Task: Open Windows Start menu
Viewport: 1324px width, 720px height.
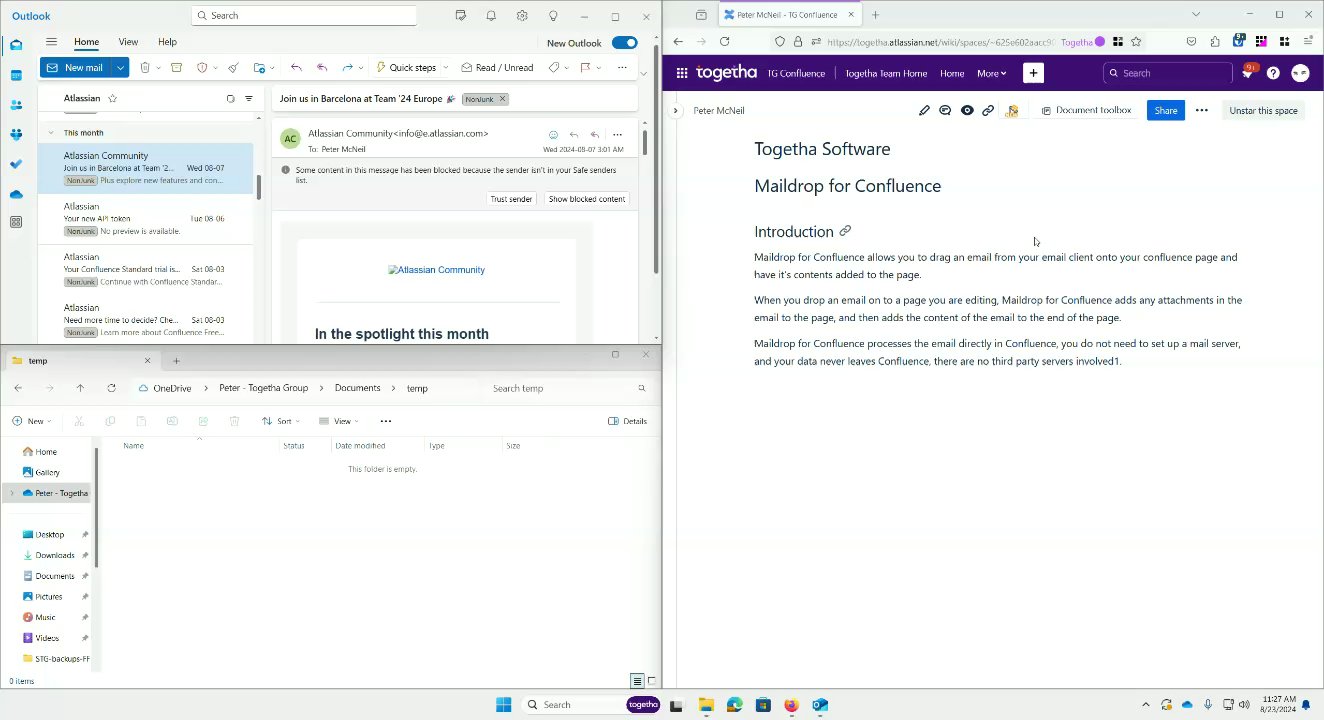Action: click(503, 705)
